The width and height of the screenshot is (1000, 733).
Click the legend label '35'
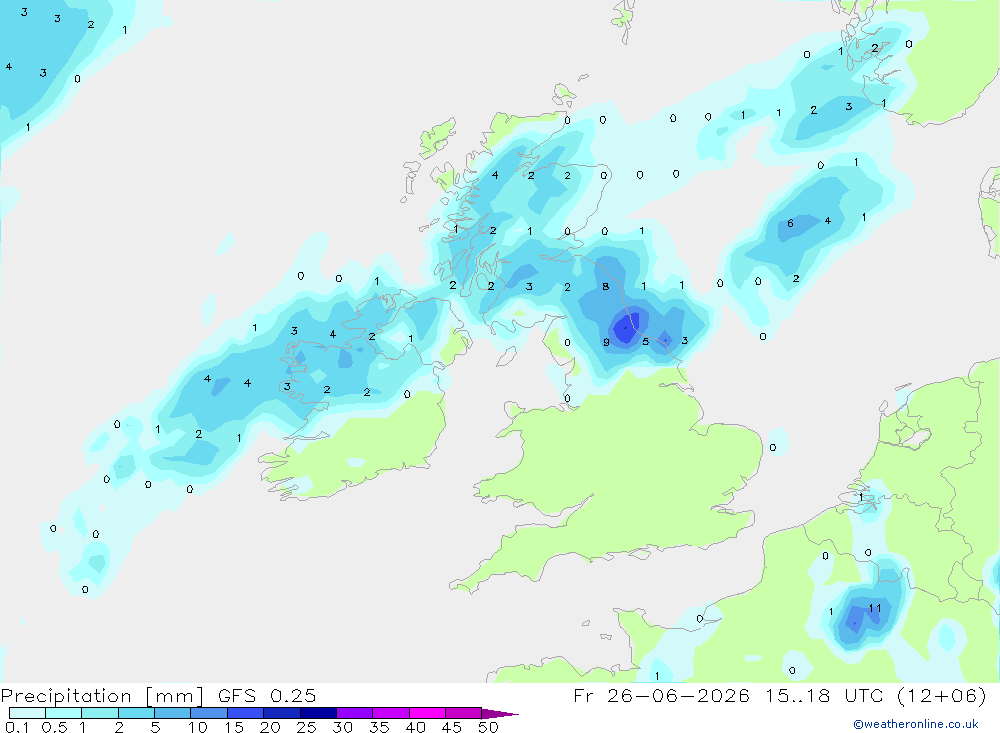tap(379, 727)
